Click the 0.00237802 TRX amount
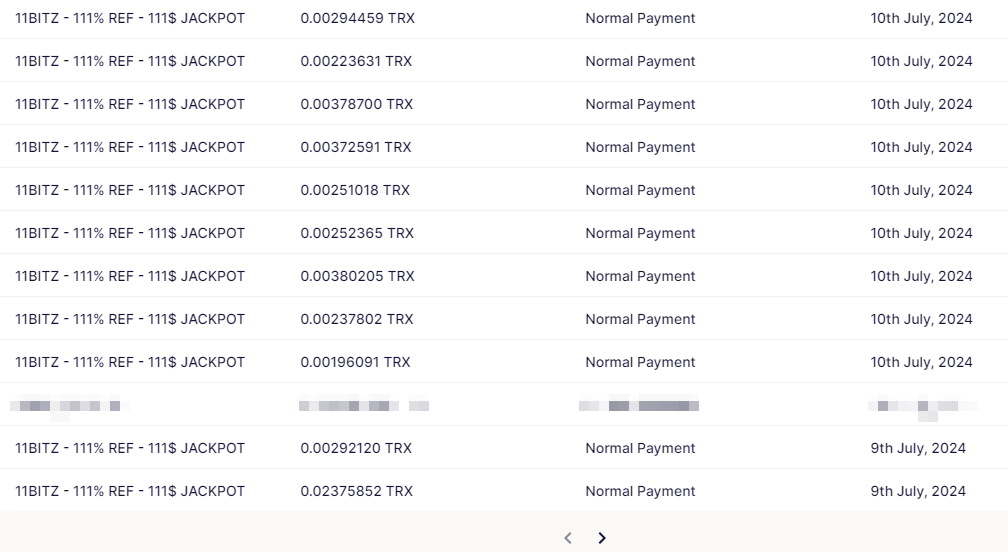The image size is (1008, 552). coord(357,319)
